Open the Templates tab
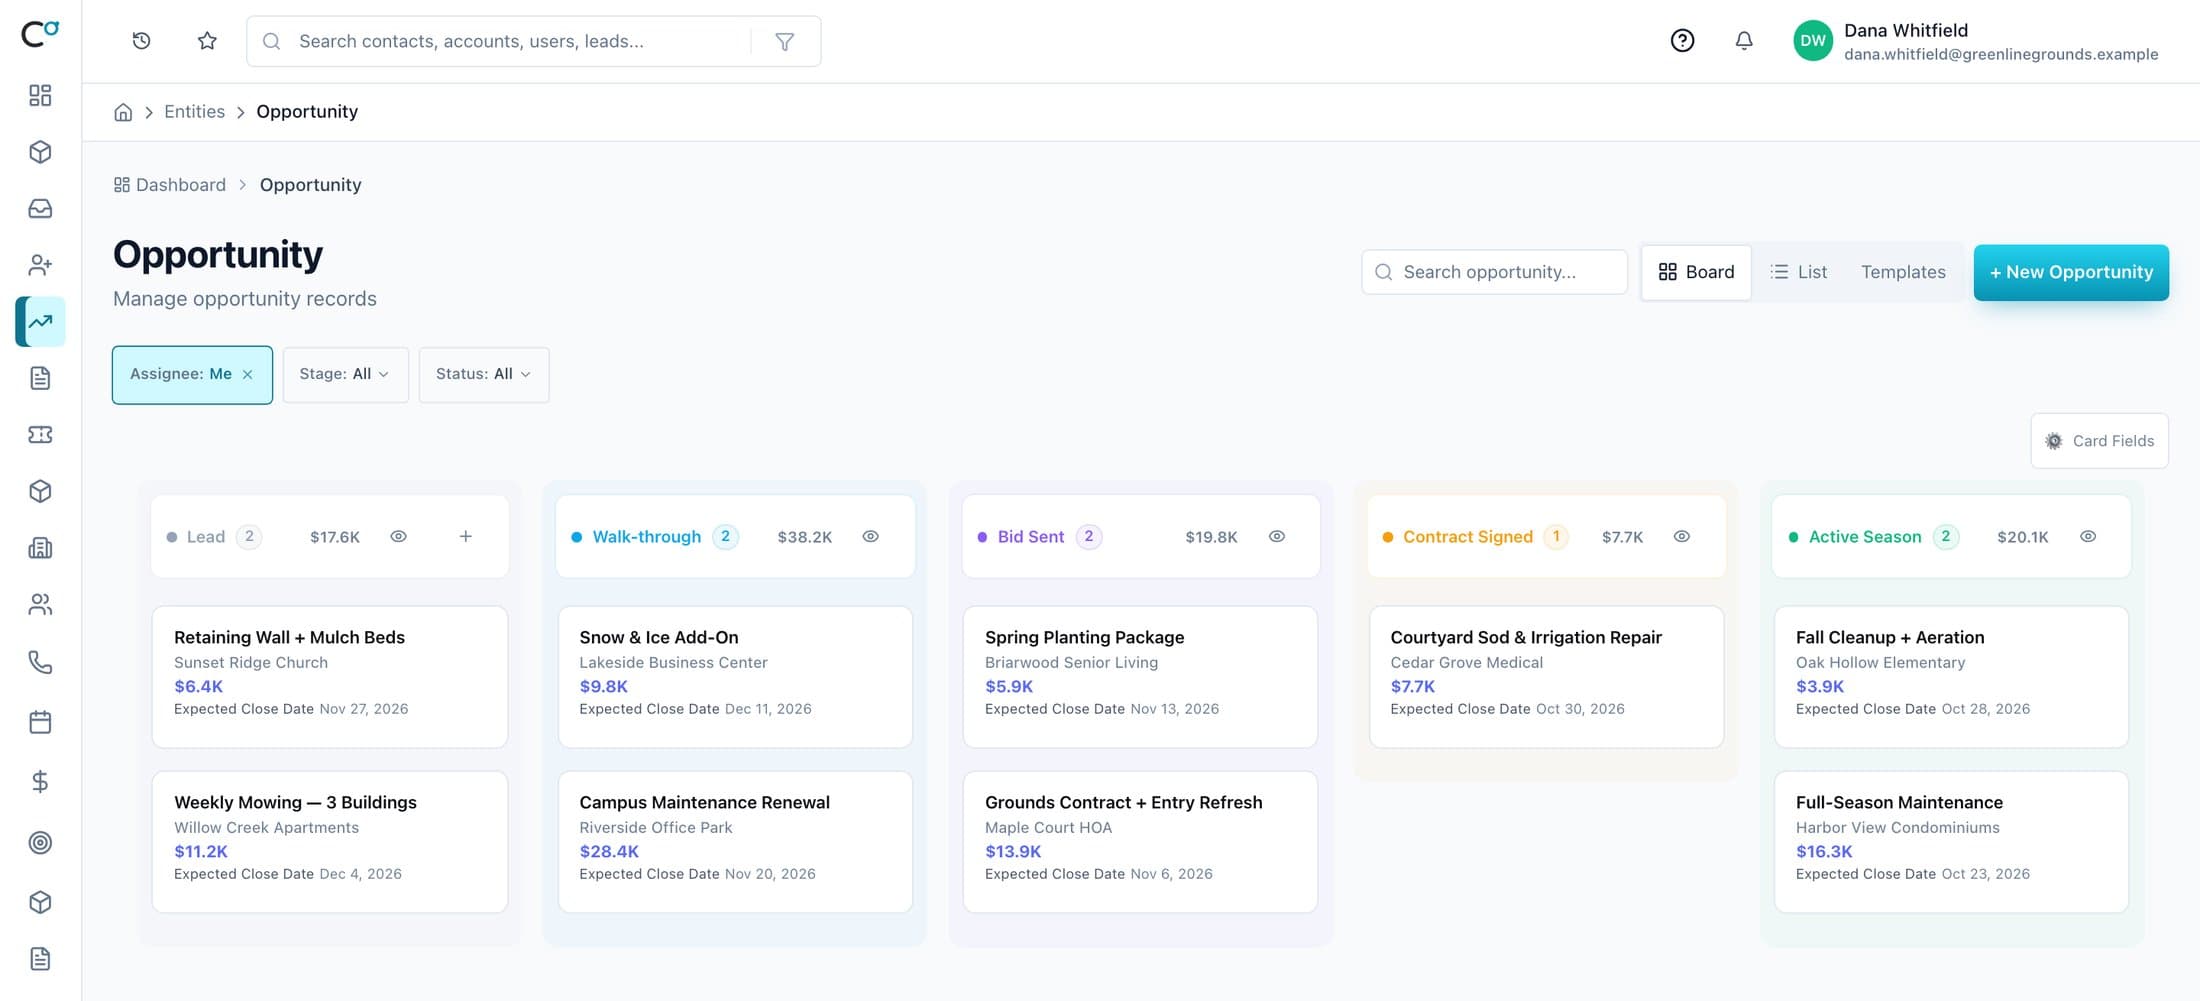 coord(1903,272)
